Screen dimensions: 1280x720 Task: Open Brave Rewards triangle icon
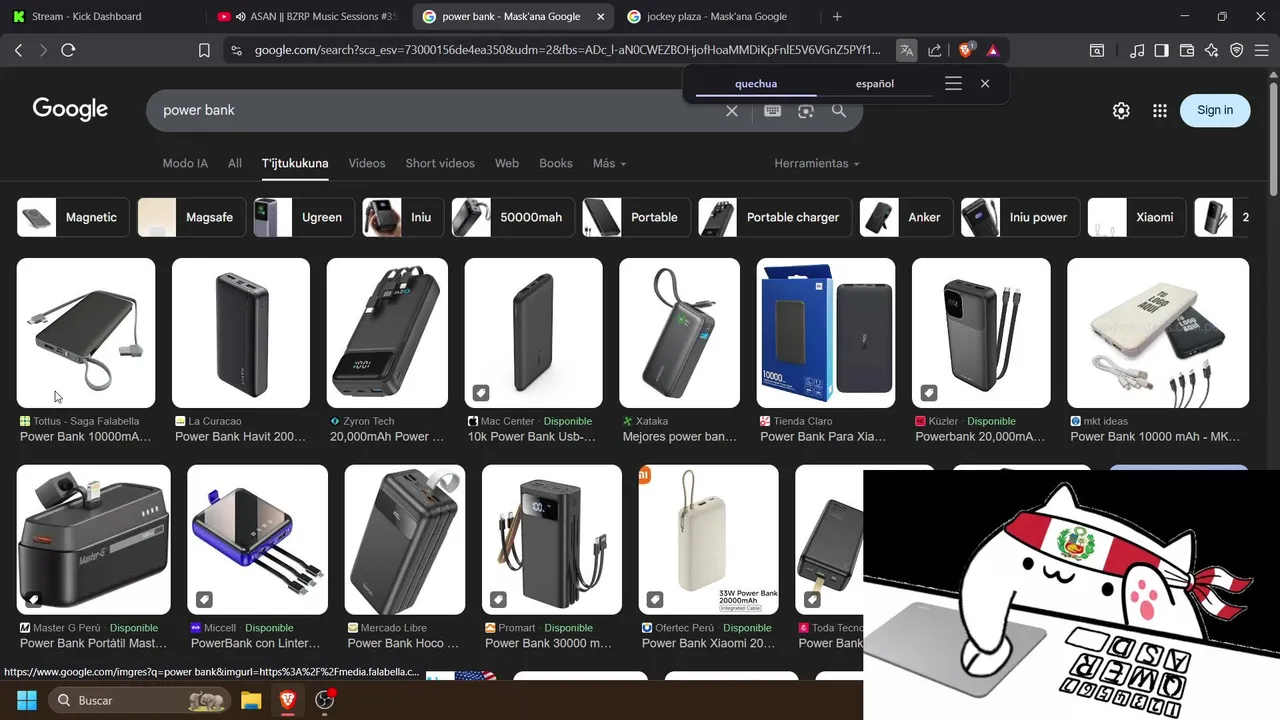(992, 50)
